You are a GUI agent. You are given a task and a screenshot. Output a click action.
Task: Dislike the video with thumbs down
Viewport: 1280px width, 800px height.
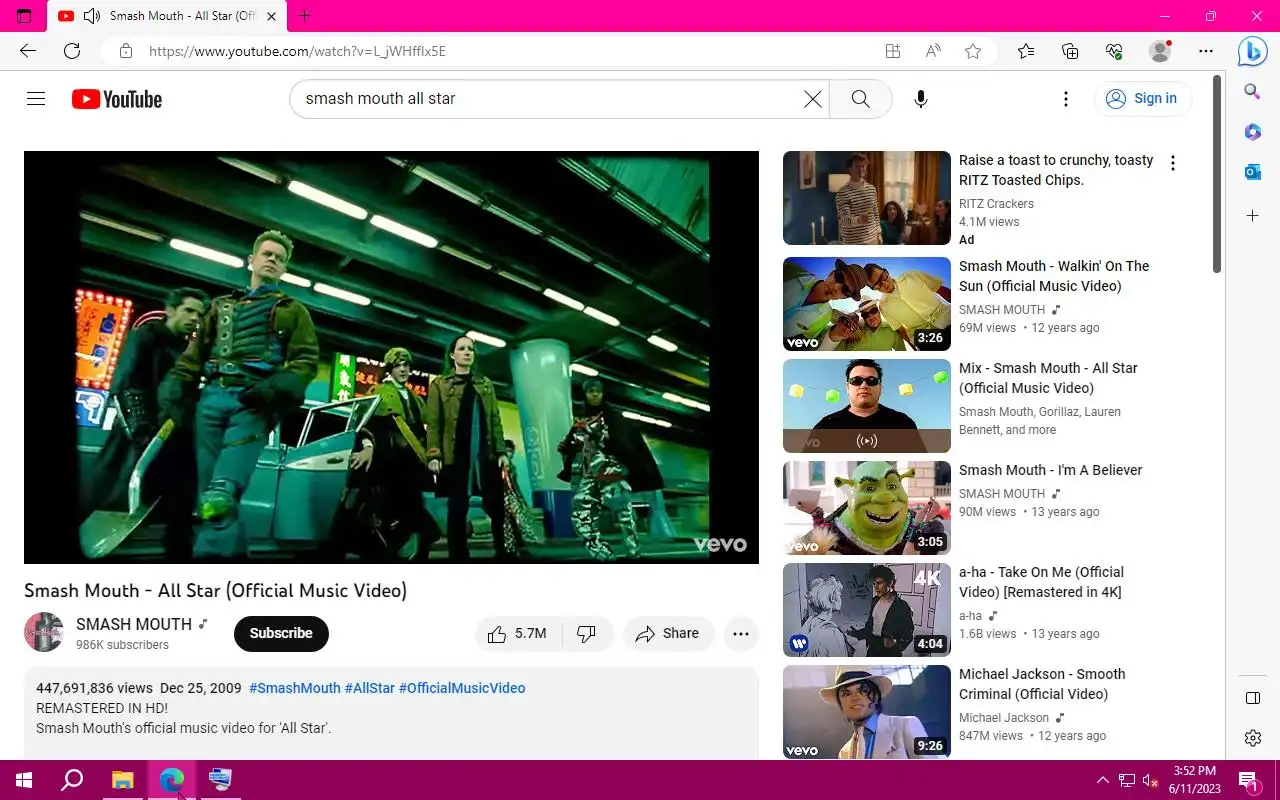click(587, 633)
